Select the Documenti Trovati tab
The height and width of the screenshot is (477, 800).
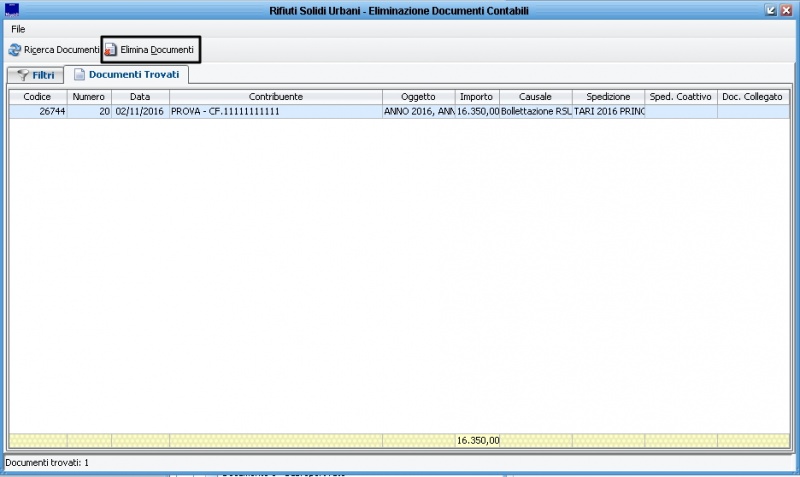coord(125,75)
